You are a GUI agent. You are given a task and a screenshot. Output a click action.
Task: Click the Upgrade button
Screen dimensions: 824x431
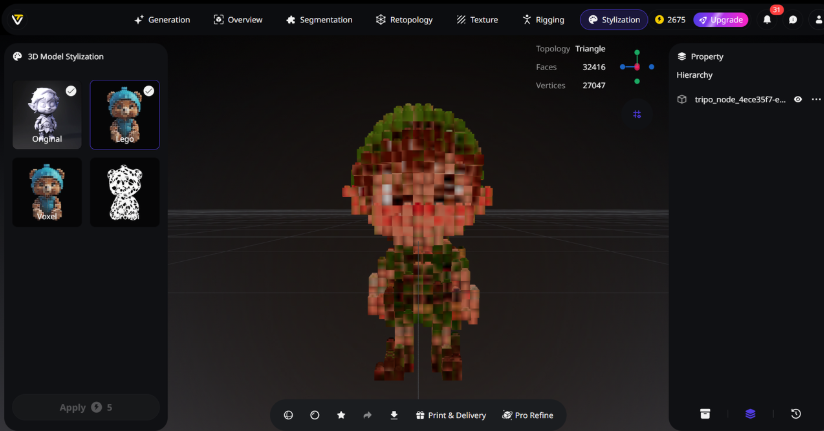(x=721, y=19)
